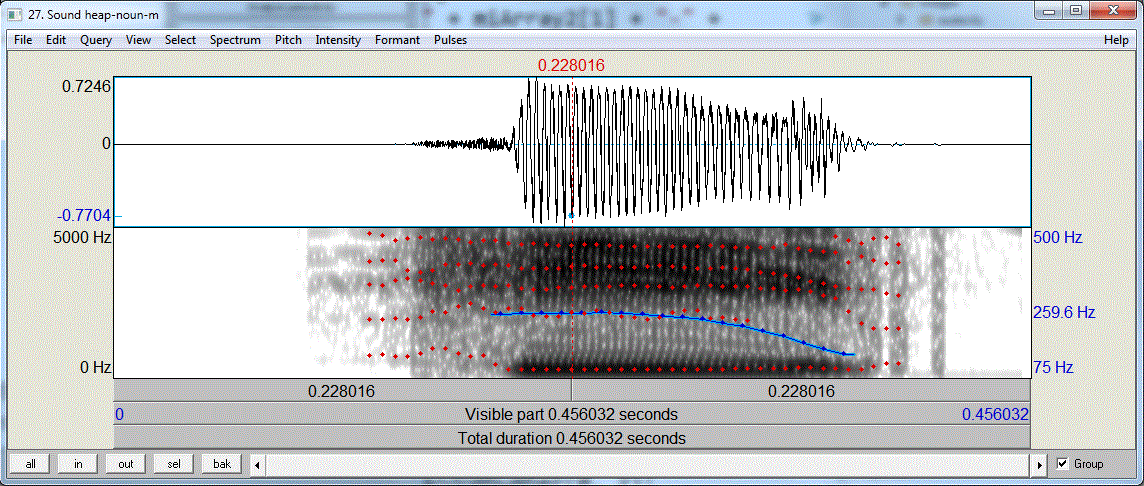Viewport: 1144px width, 486px height.
Task: Open the Formant menu
Action: (398, 40)
